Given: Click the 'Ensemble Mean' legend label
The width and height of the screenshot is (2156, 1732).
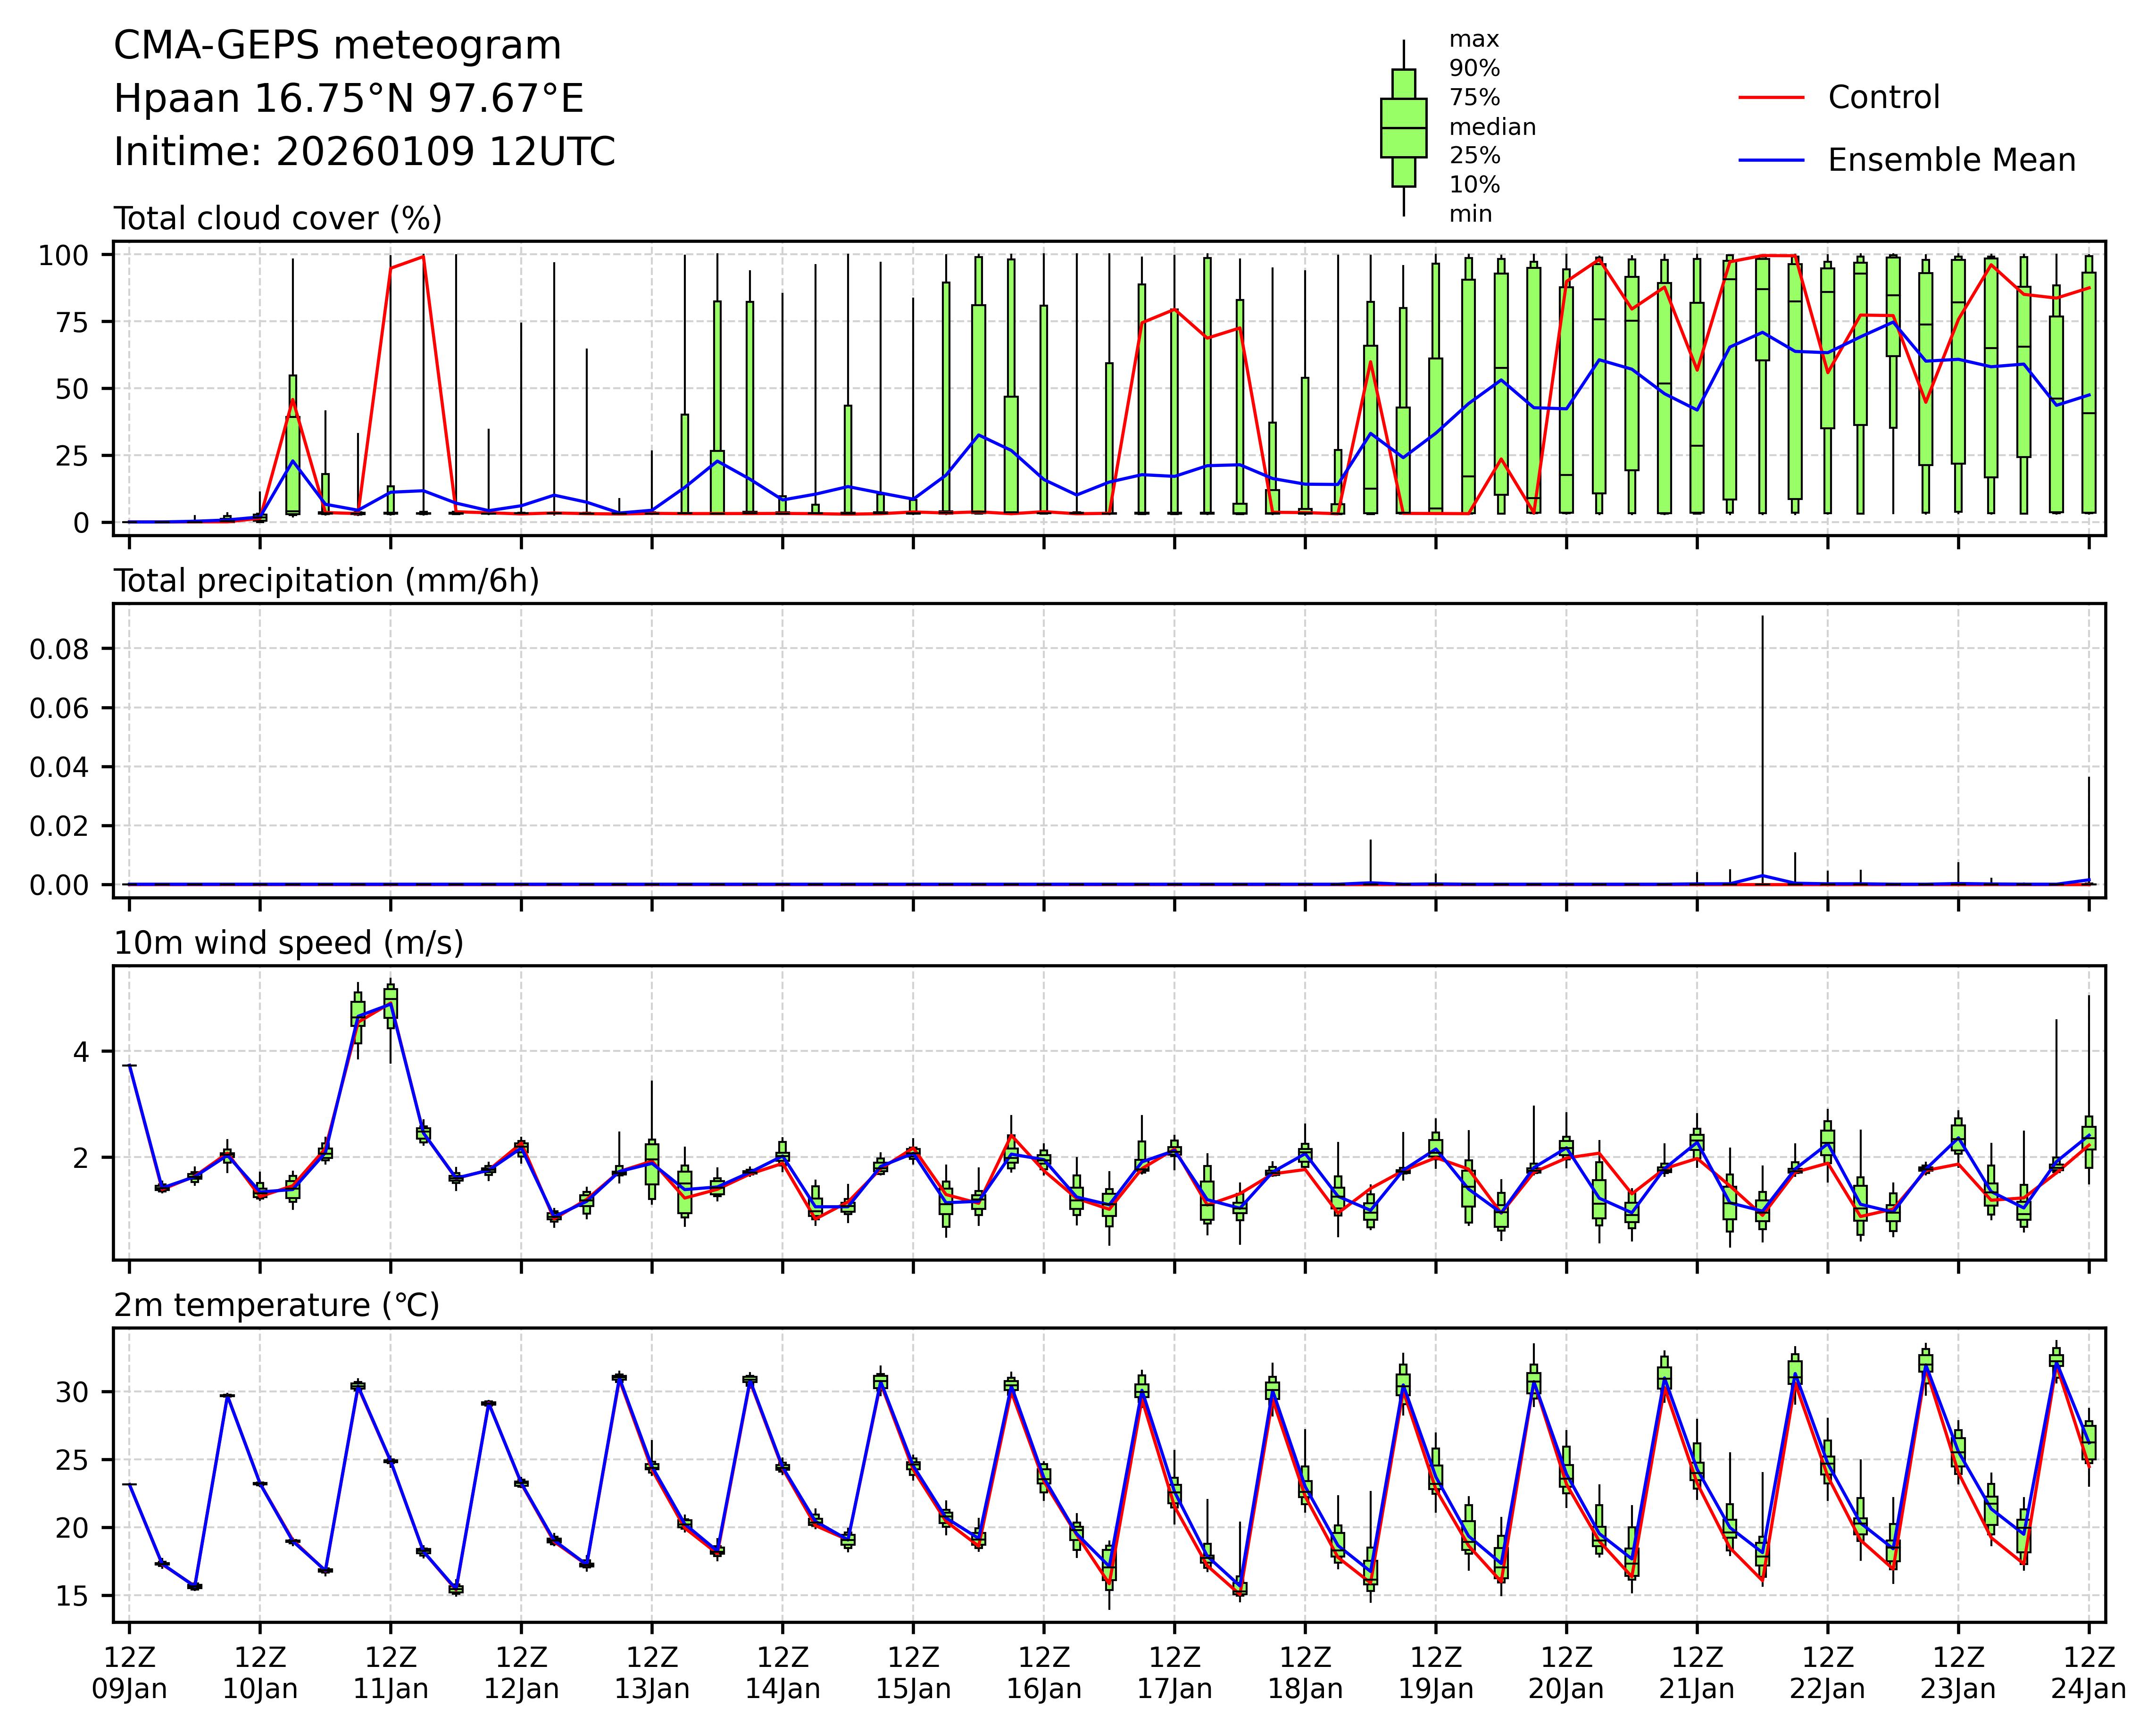Looking at the screenshot, I should coord(1951,160).
